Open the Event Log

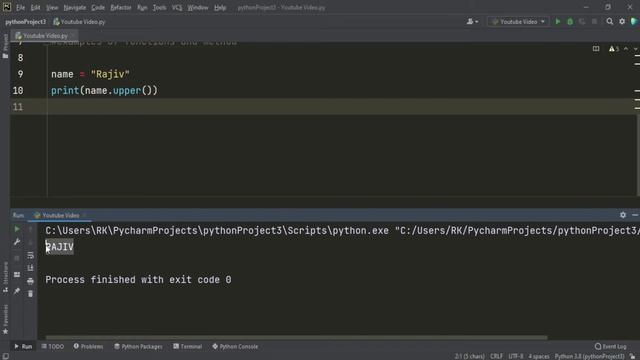611,347
